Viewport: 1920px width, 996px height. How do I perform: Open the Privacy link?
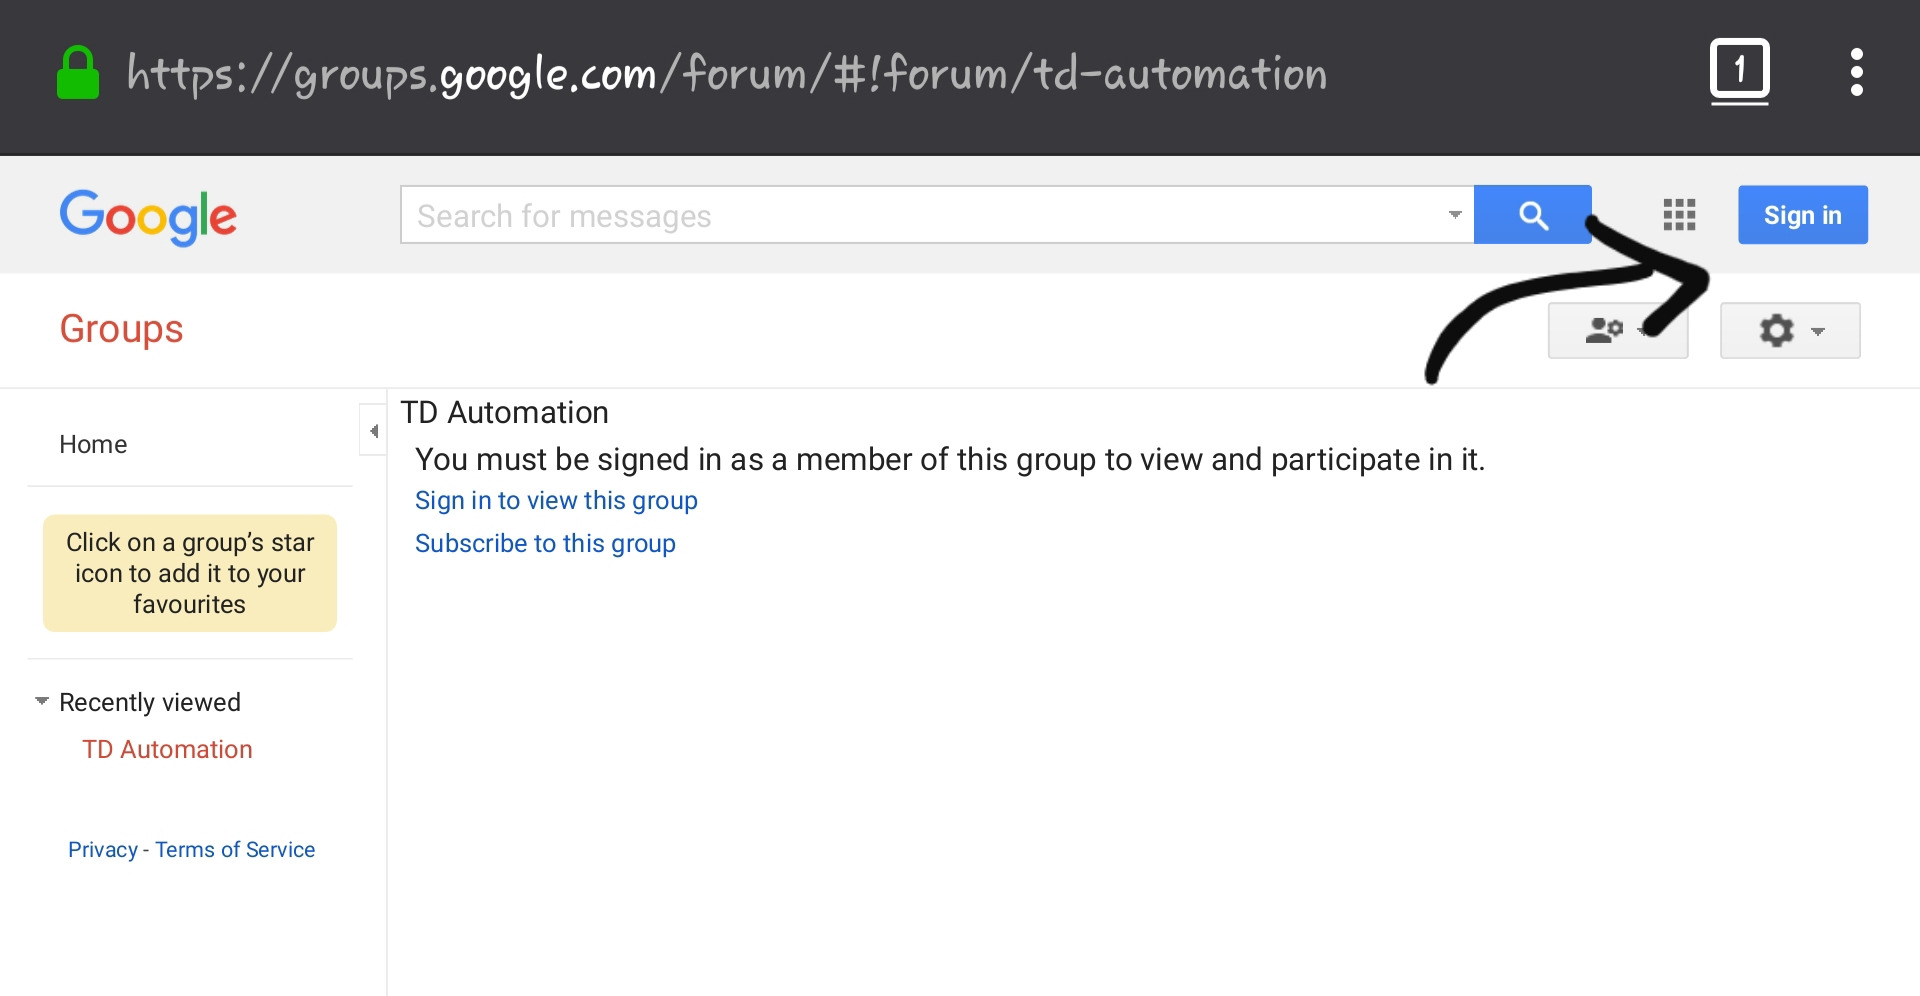(x=102, y=850)
